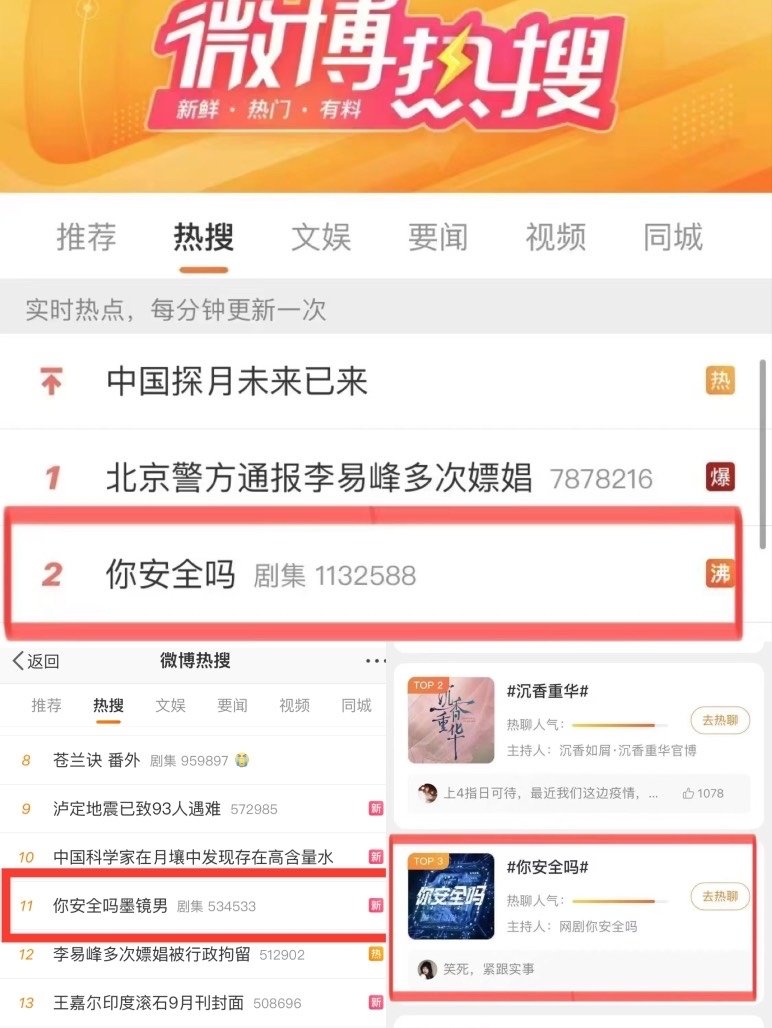Tap the orange 热 badge
This screenshot has height=1028, width=772.
click(x=720, y=380)
